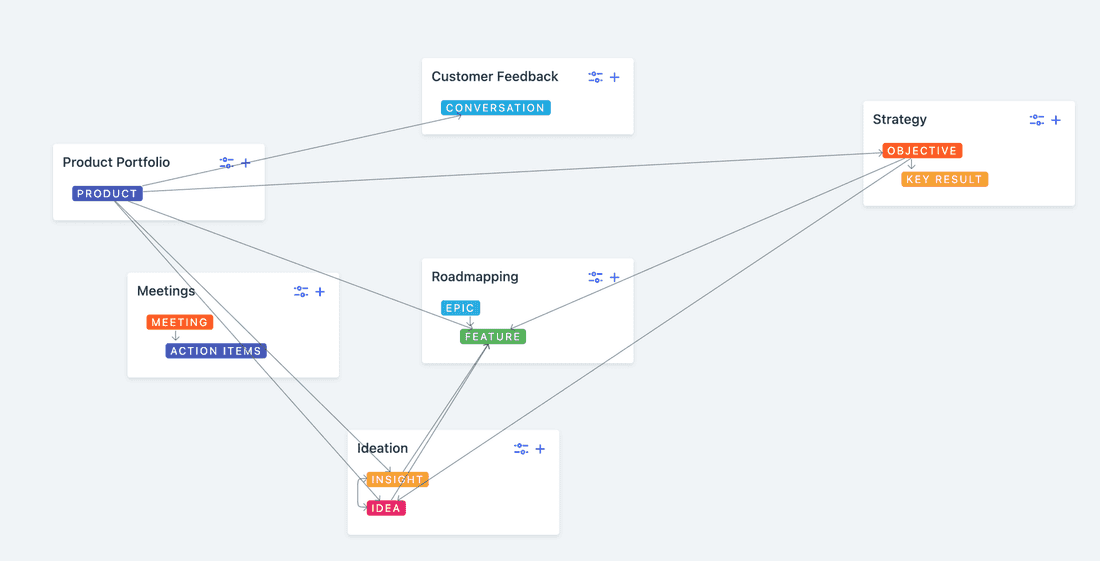Open settings sliders for Strategy card
1100x561 pixels.
pyautogui.click(x=1037, y=120)
